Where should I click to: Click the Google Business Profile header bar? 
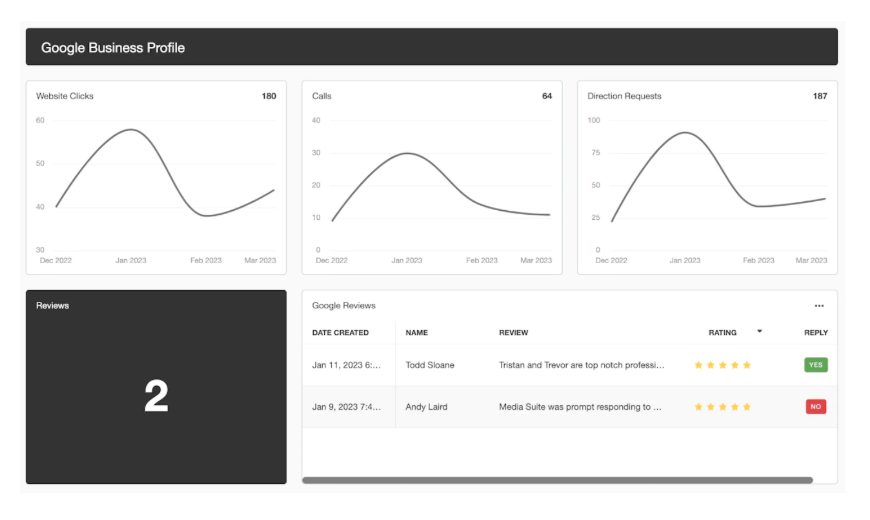tap(431, 47)
